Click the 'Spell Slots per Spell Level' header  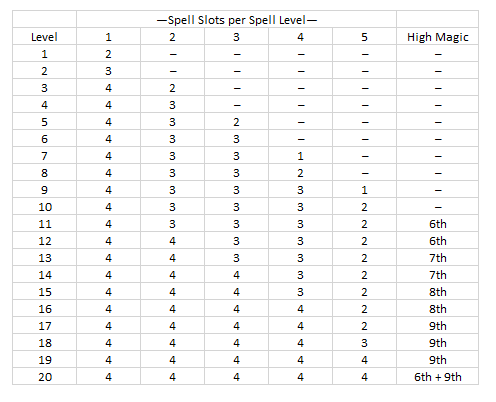point(236,19)
